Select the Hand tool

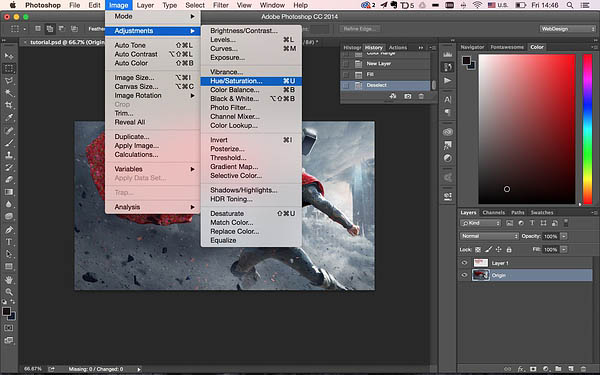(x=9, y=280)
